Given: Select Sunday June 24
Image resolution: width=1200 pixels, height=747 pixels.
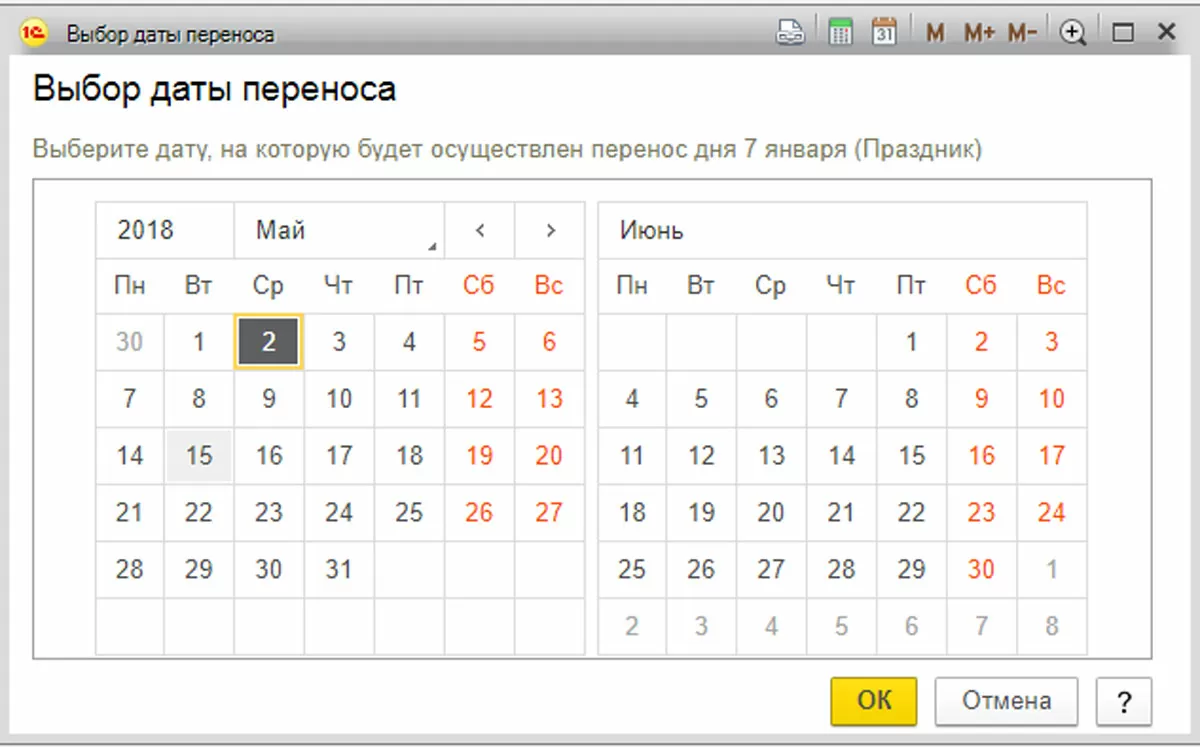Looking at the screenshot, I should (1051, 513).
